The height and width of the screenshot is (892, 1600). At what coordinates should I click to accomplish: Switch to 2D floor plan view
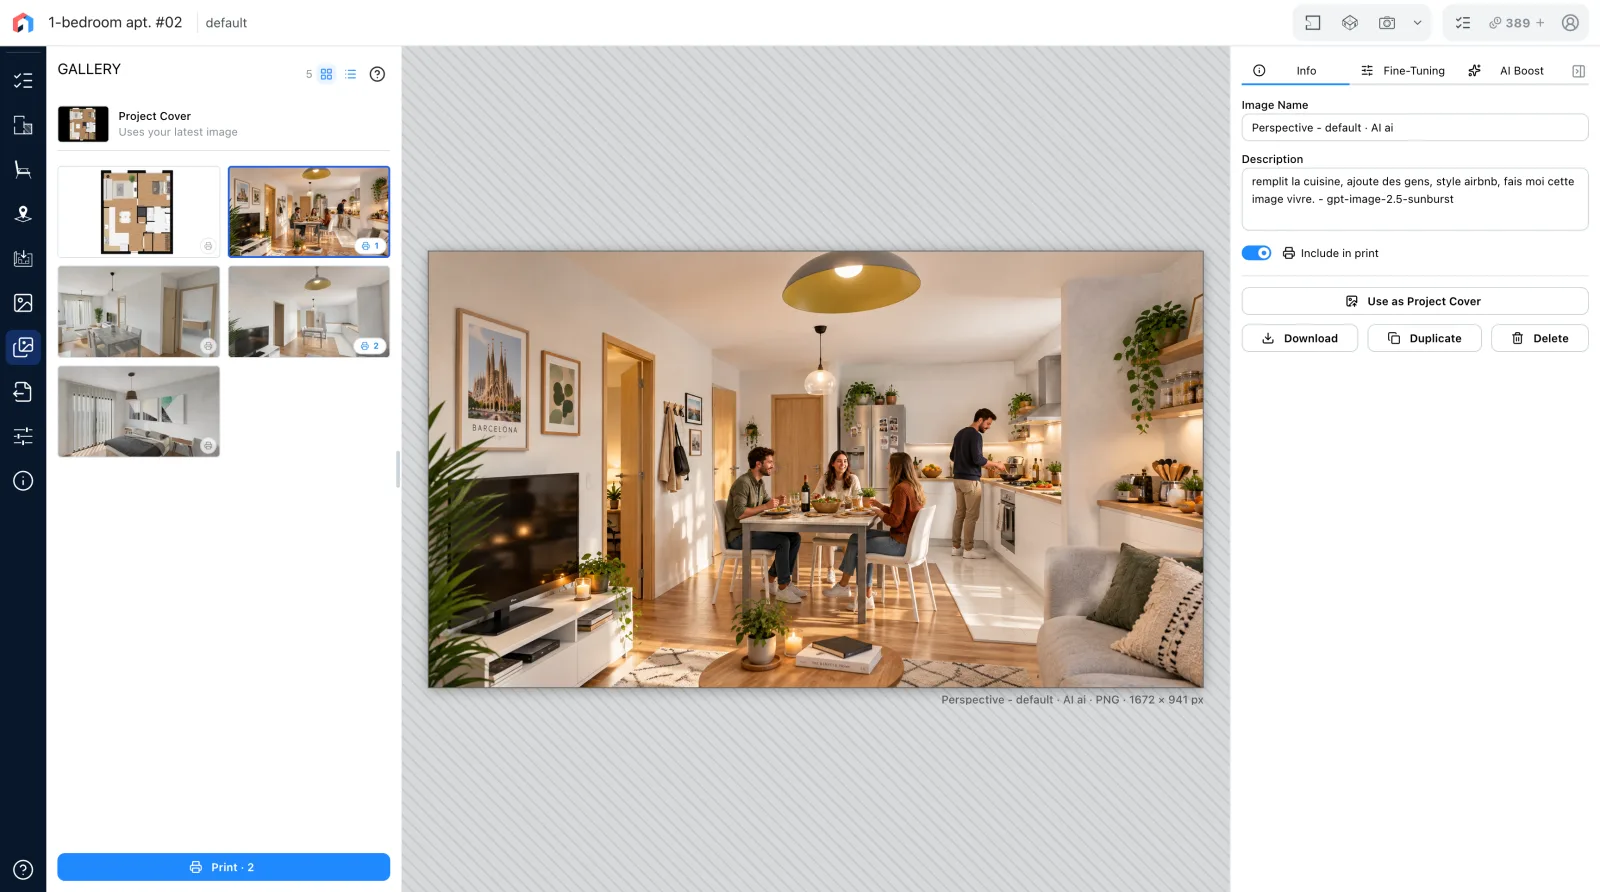click(1313, 23)
